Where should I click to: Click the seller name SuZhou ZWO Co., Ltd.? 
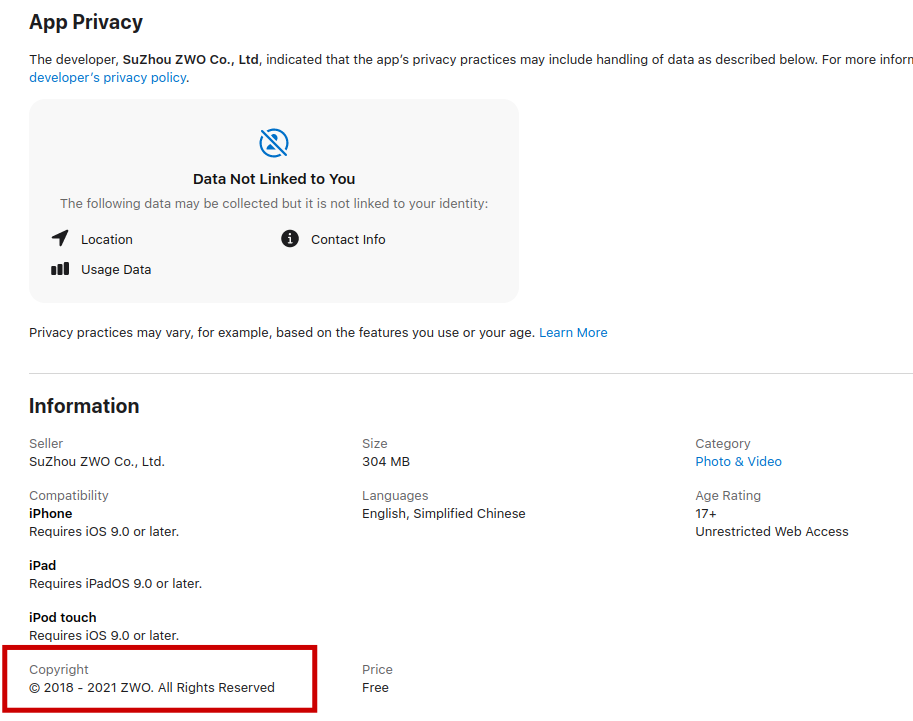pos(97,462)
